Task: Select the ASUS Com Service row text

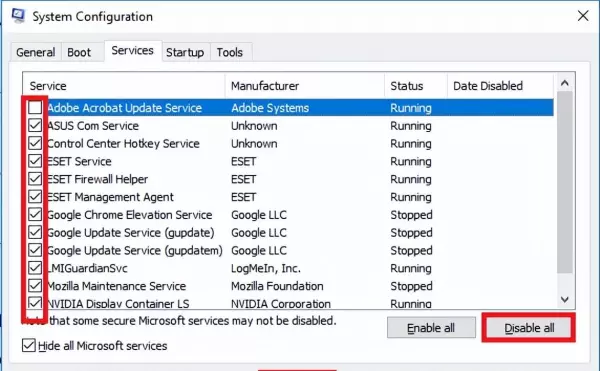Action: [x=93, y=125]
